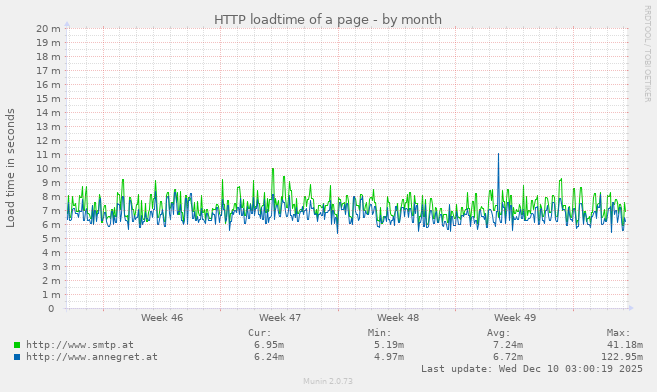Click the annegret.at minimum value 4.97m
Screen dimensions: 657x392
click(x=389, y=357)
